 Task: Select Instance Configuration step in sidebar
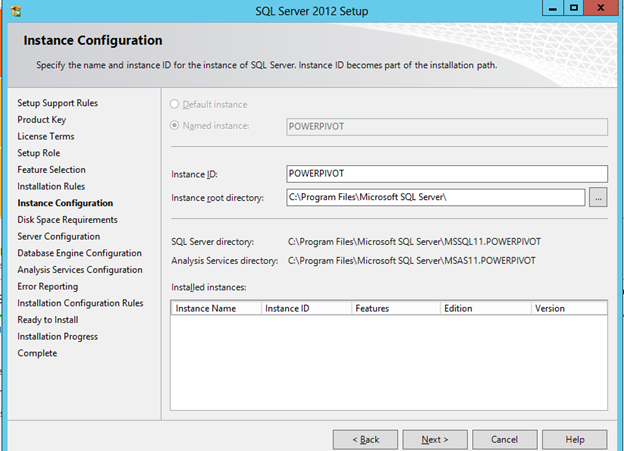click(x=65, y=203)
